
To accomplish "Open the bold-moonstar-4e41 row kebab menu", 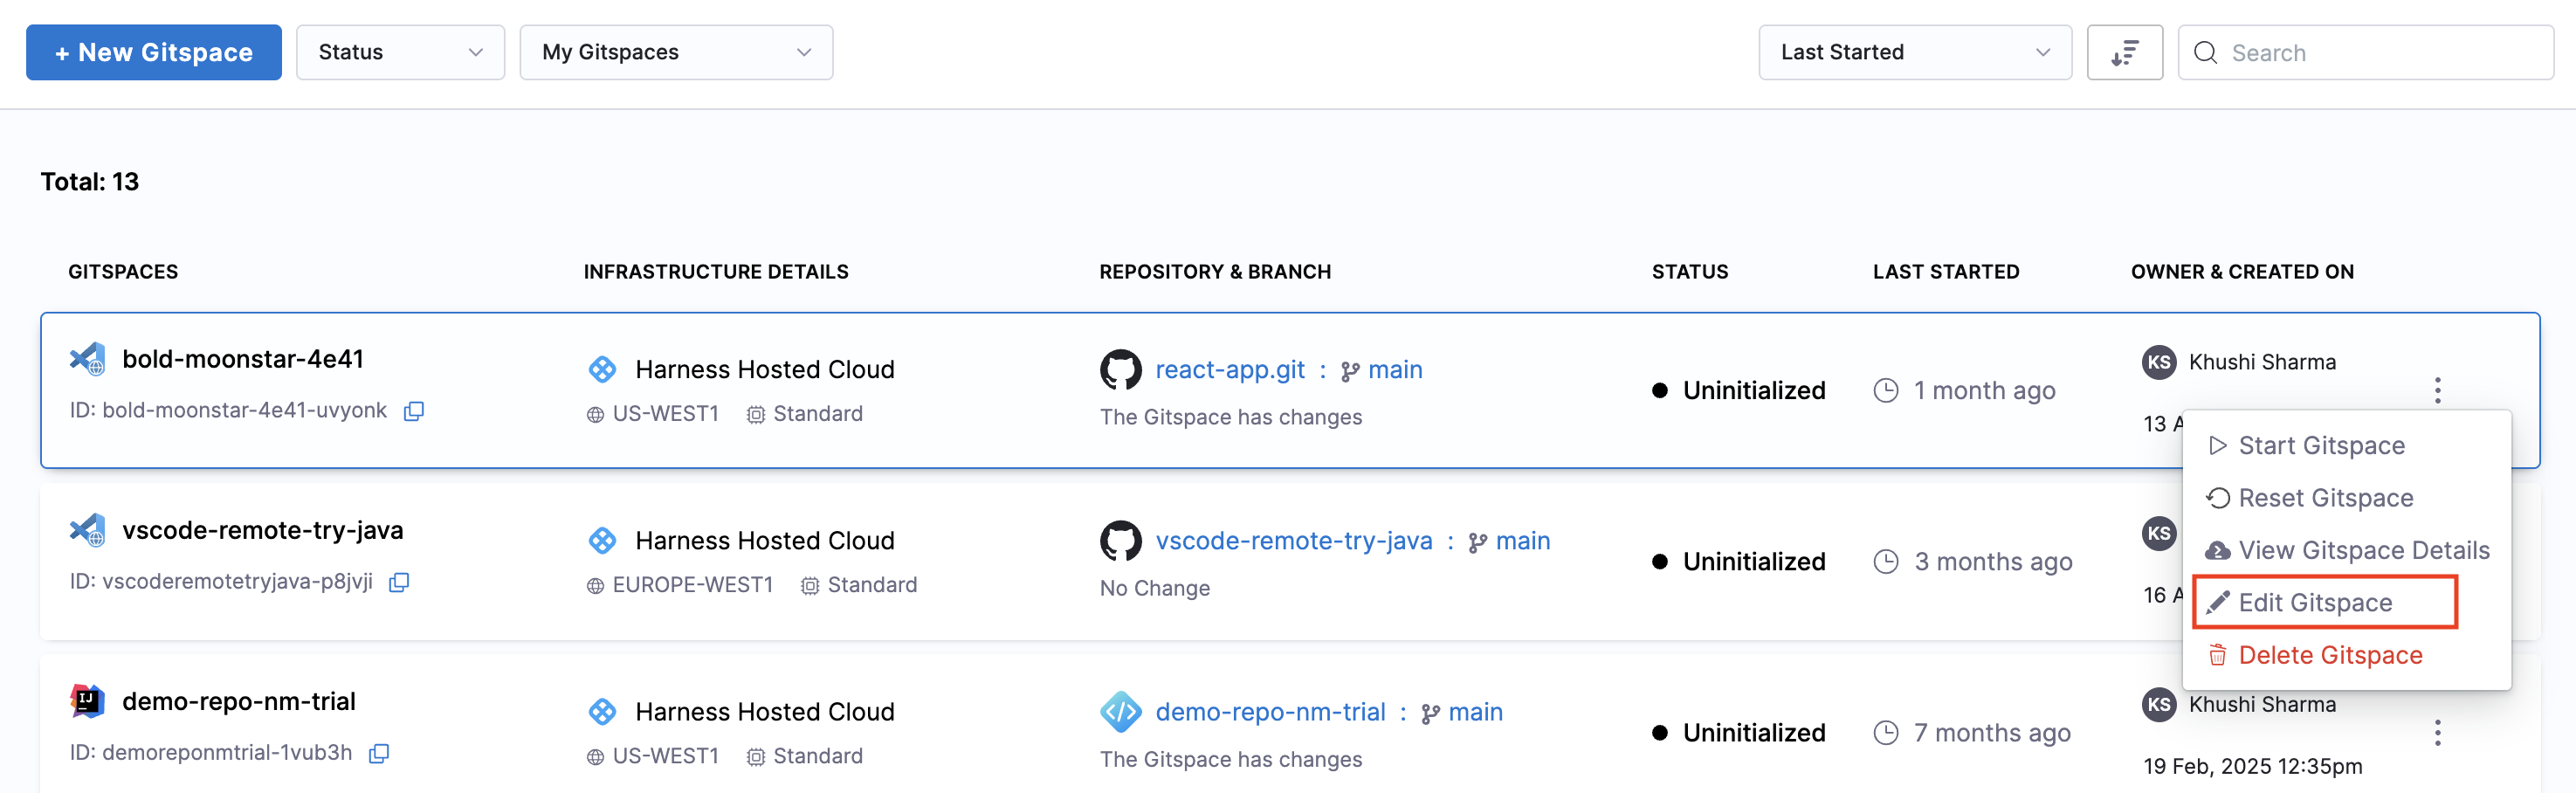I will pyautogui.click(x=2437, y=390).
